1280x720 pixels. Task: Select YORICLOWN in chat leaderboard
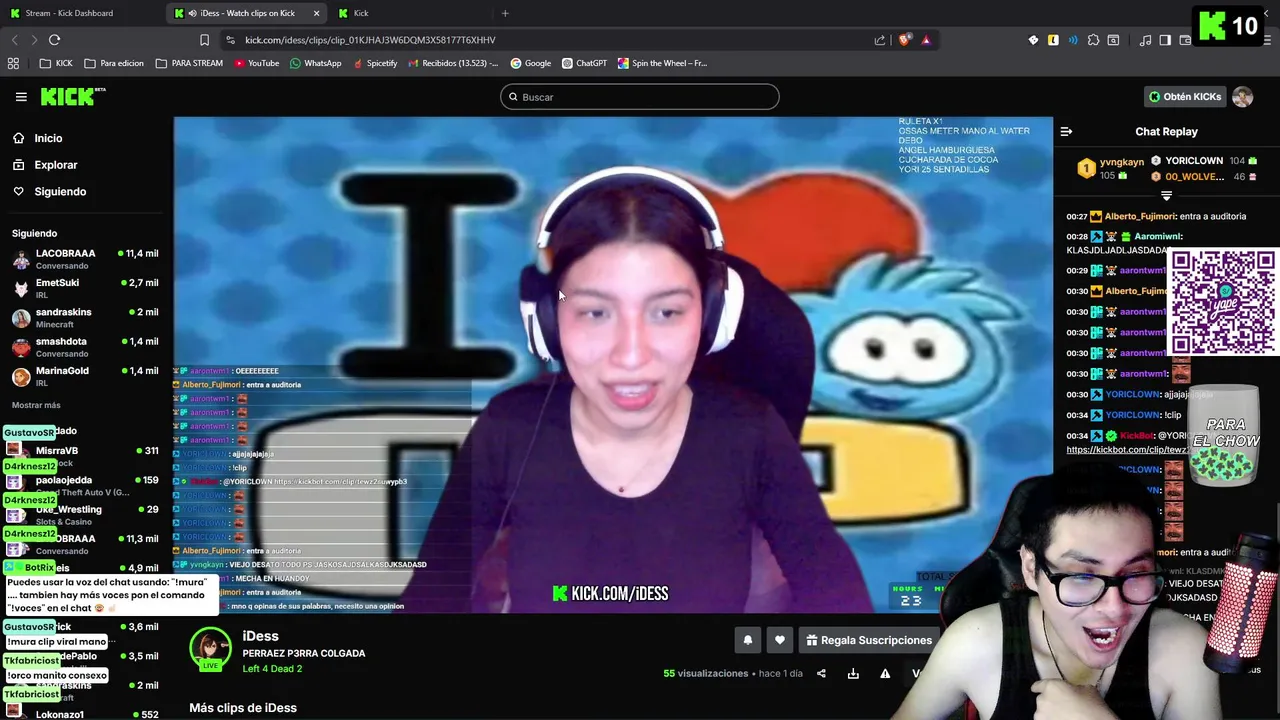click(x=1194, y=161)
